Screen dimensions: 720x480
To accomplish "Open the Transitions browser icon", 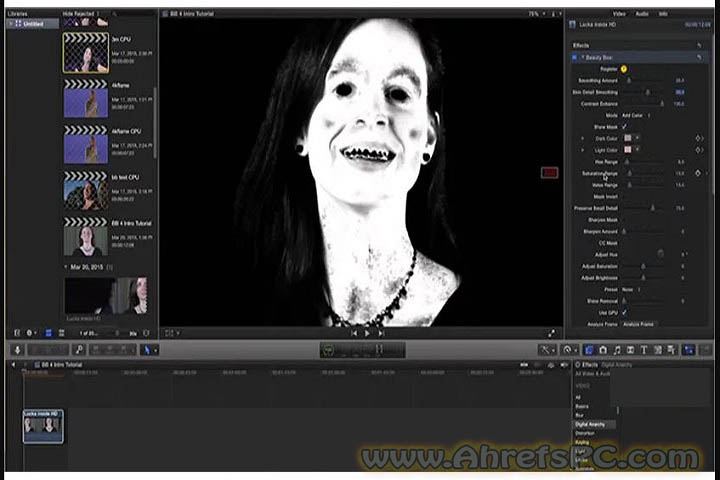I will click(630, 350).
